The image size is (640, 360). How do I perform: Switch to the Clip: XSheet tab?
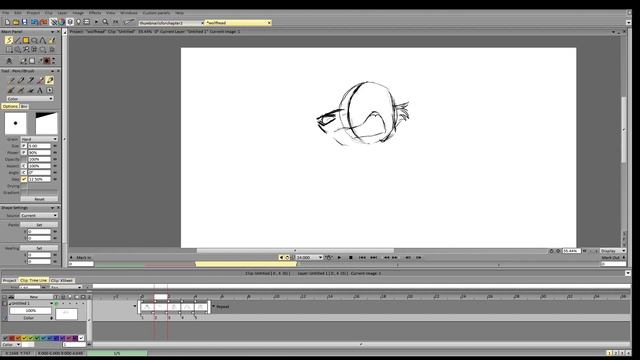[62, 280]
